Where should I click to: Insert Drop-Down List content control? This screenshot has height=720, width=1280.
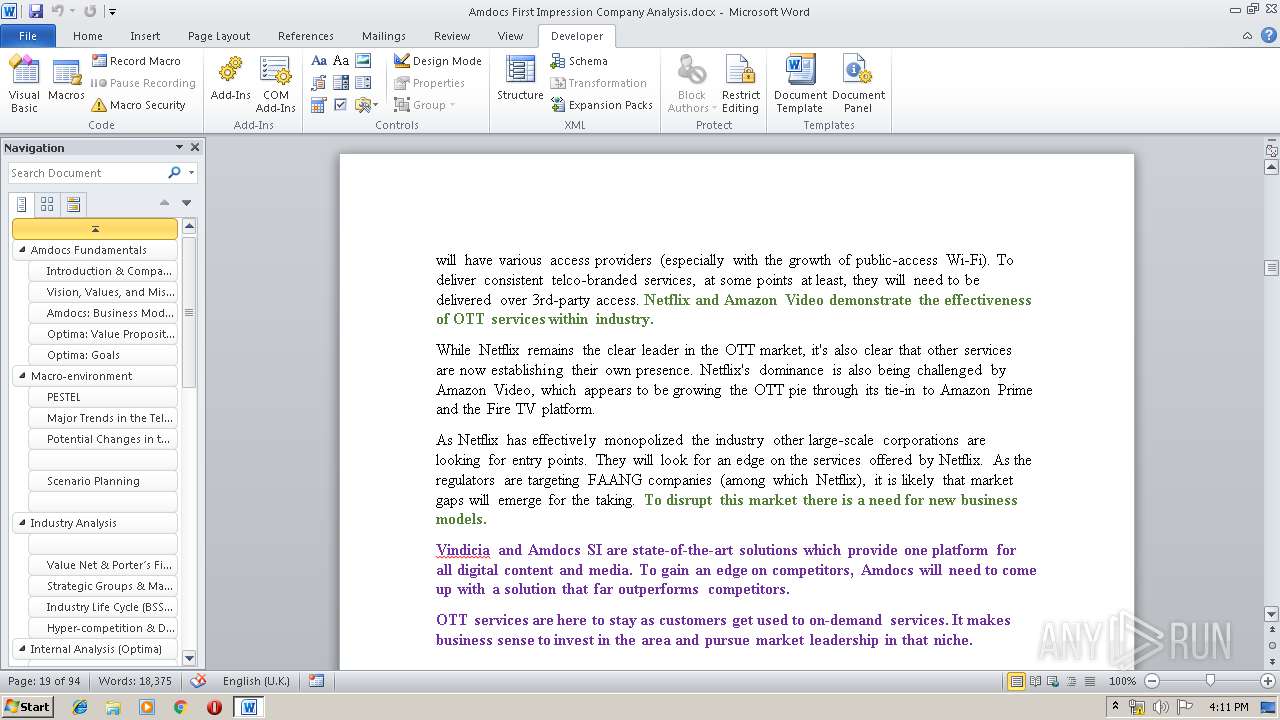(x=363, y=83)
